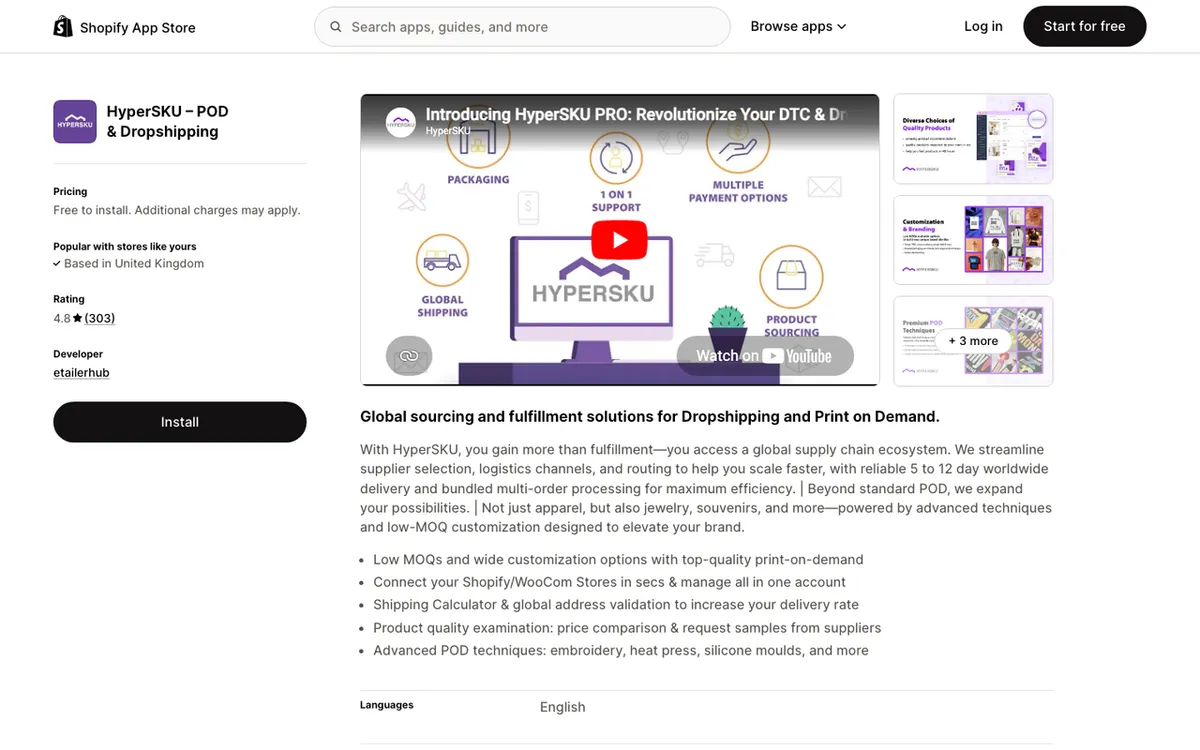Click the 1 on 1 Support icon in video
Screen dimensions: 1200x750
615,160
